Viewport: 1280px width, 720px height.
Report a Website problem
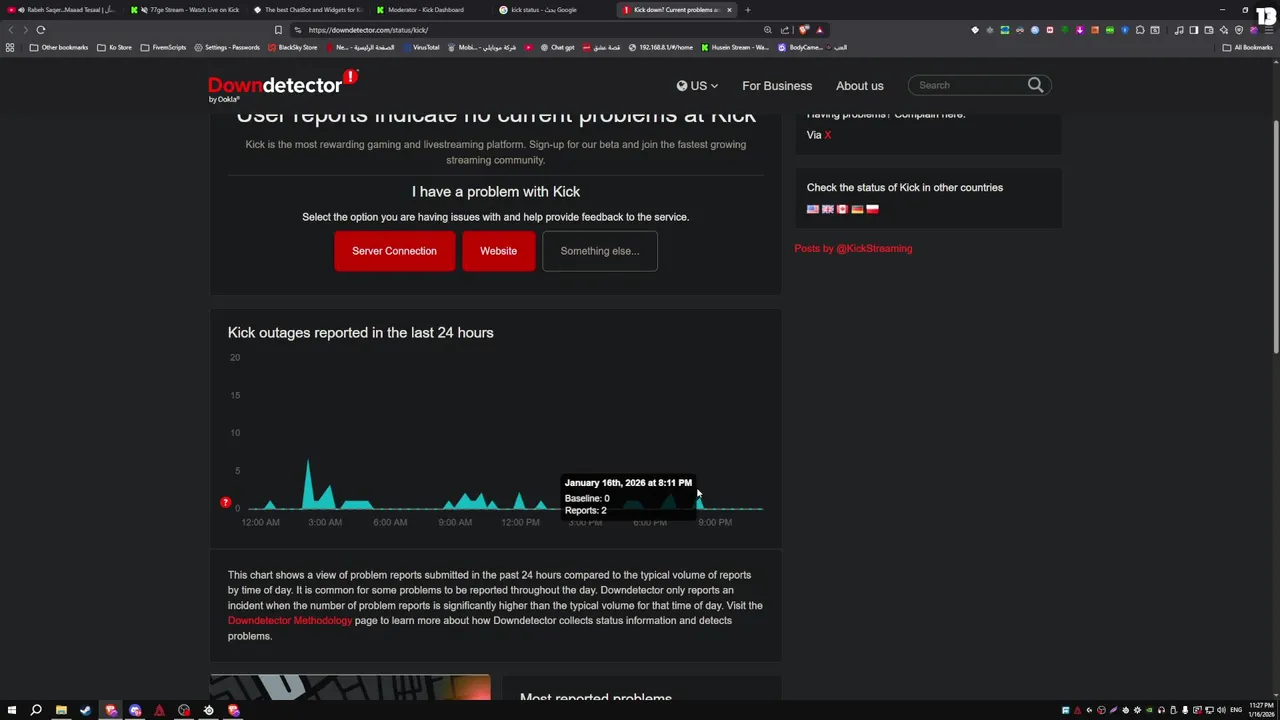(x=498, y=251)
